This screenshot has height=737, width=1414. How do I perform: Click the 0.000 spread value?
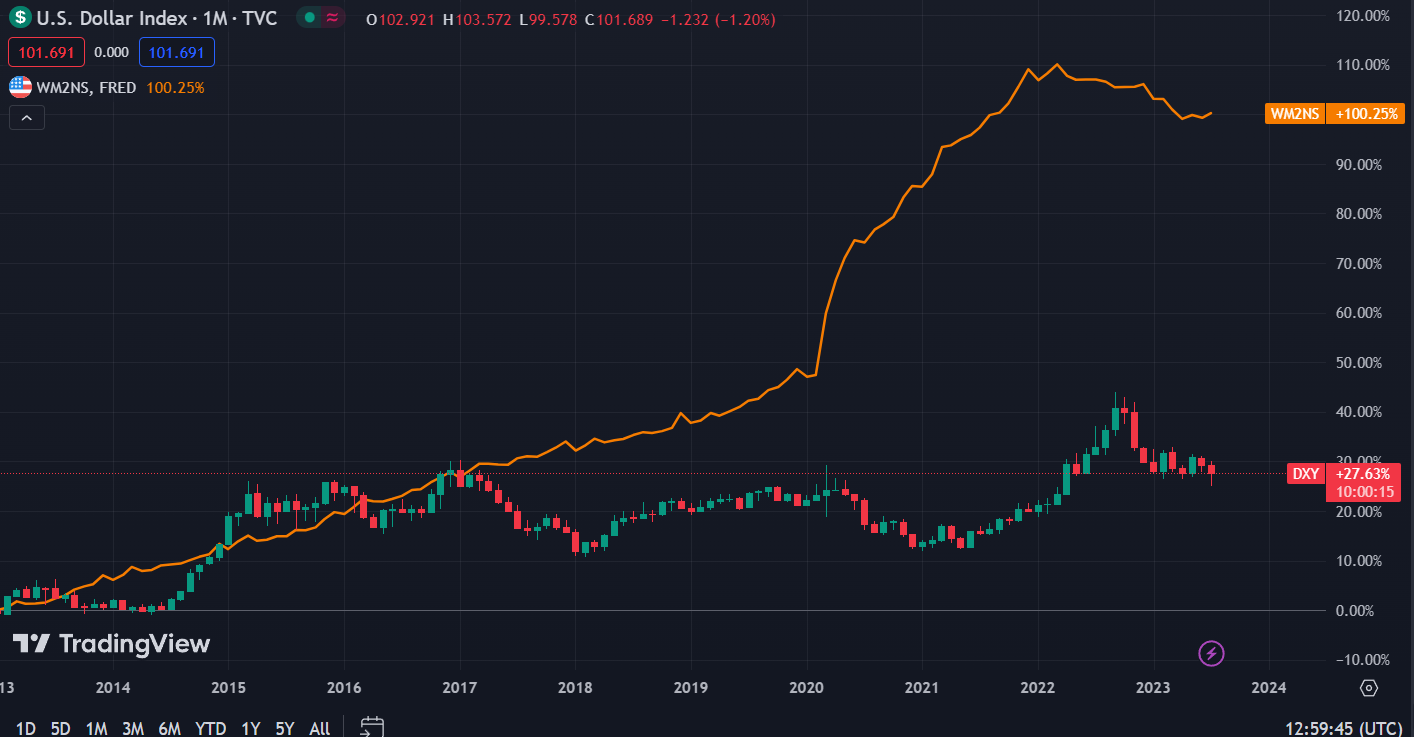tap(112, 52)
